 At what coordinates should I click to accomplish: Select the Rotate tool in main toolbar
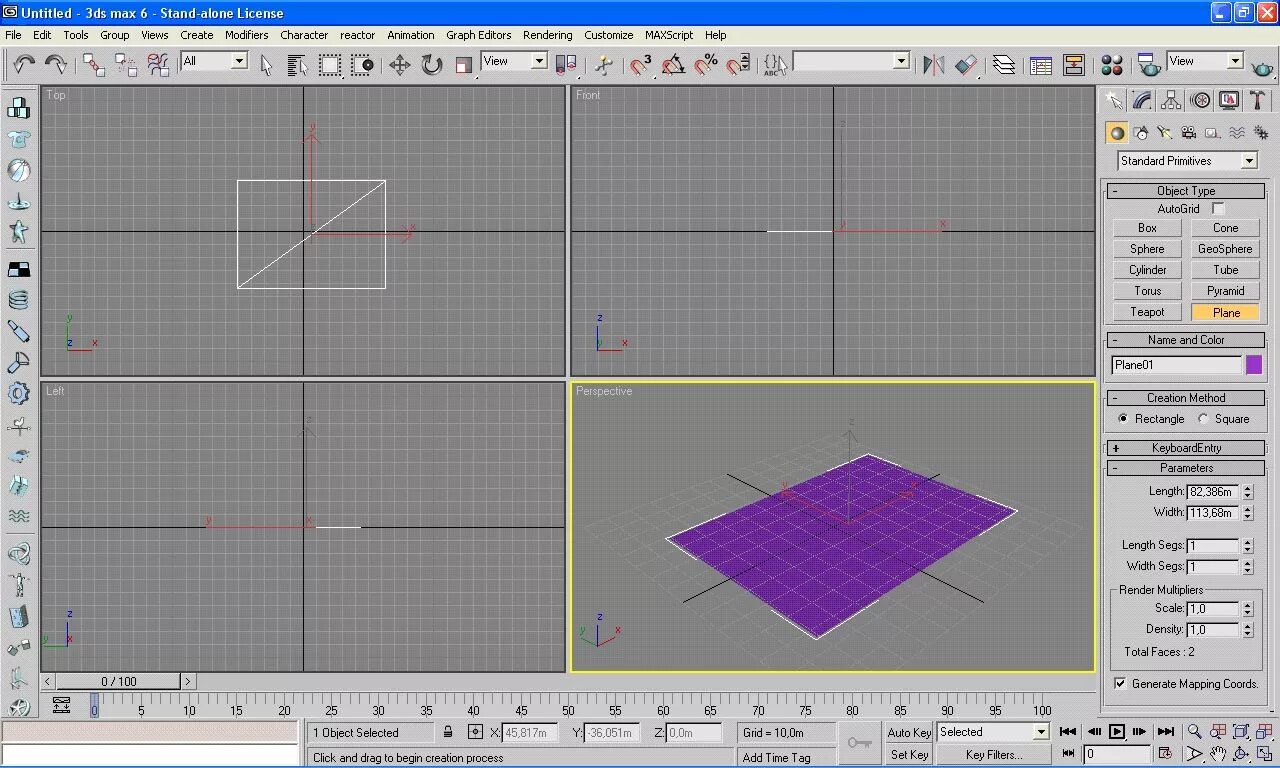click(432, 65)
